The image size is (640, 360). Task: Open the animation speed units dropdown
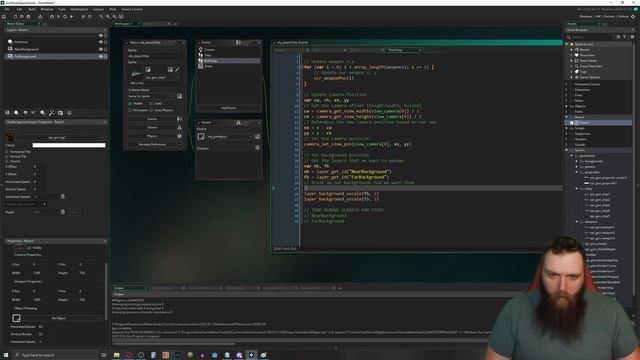point(26,204)
